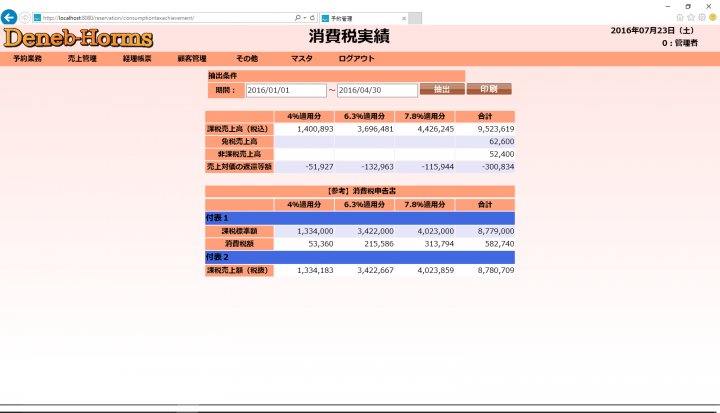Click the page refresh icon in address bar
Viewport: 720px width, 413px height.
click(x=312, y=18)
